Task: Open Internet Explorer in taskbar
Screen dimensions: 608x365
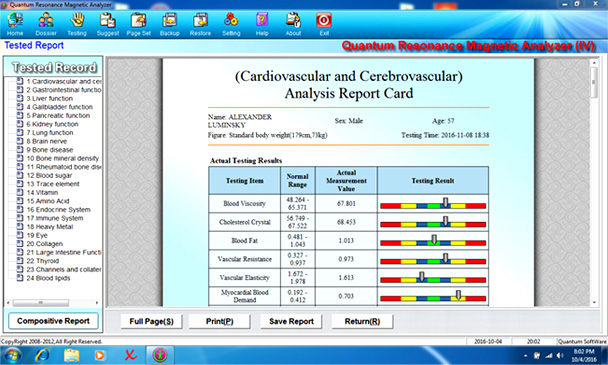Action: point(42,355)
